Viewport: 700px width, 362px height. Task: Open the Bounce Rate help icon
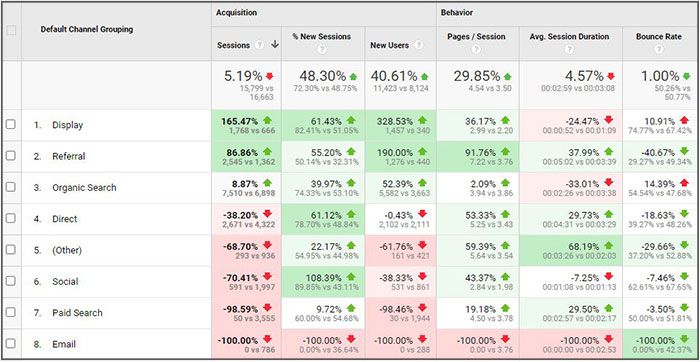pyautogui.click(x=659, y=50)
